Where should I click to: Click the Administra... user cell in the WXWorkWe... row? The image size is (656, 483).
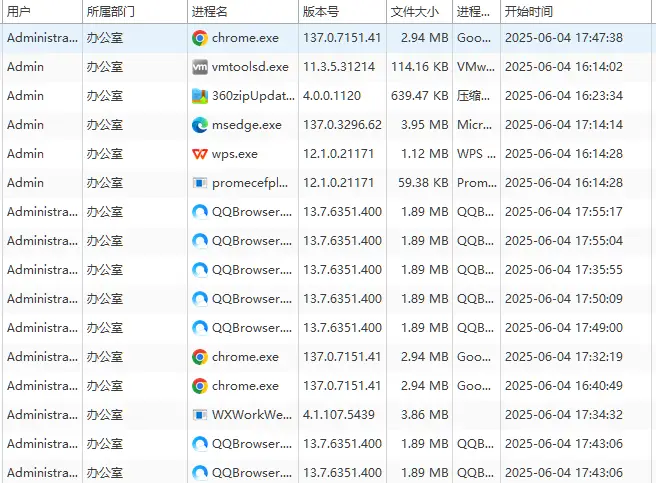click(x=42, y=415)
